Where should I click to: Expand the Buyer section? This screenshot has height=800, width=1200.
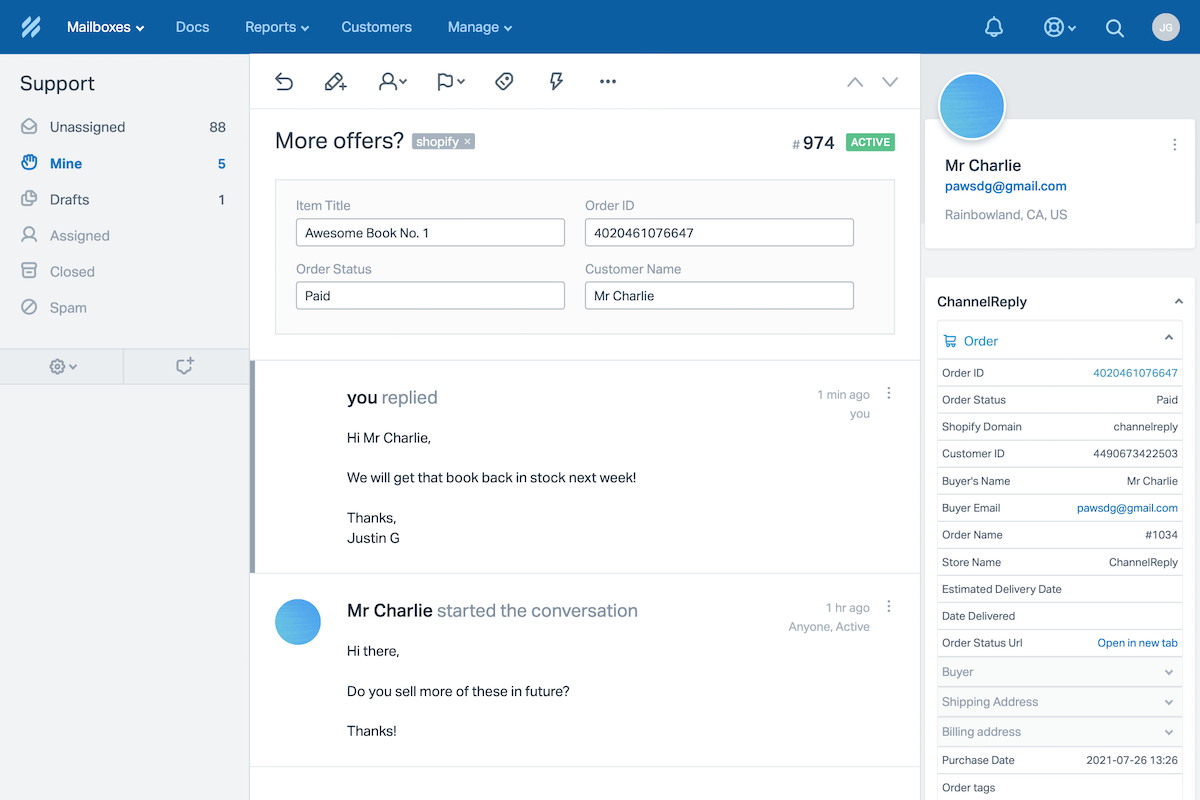click(x=1060, y=672)
